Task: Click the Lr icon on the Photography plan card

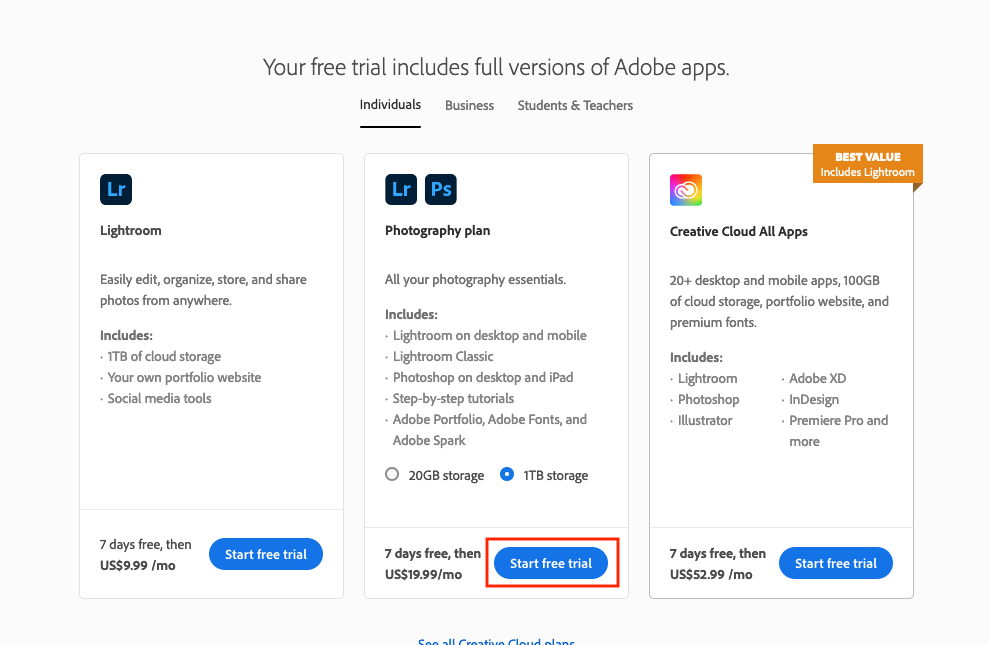Action: [x=400, y=188]
